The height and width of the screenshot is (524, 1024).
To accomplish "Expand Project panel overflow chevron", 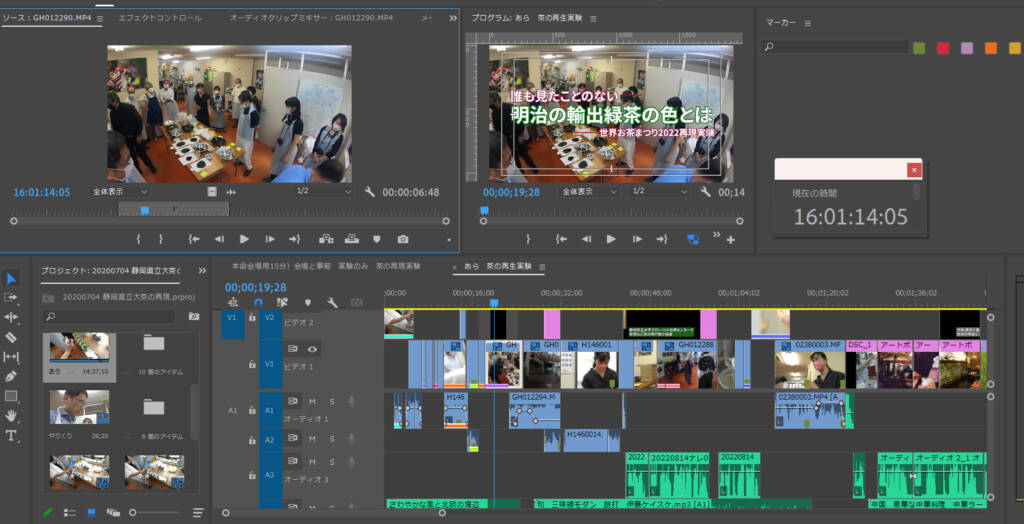I will click(x=202, y=270).
